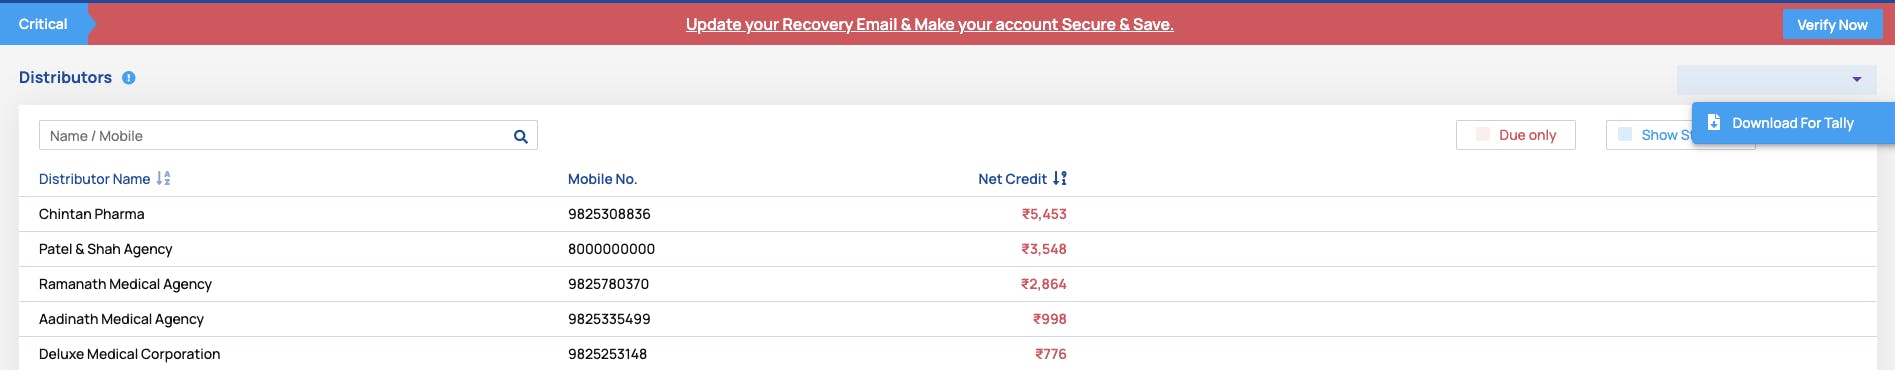Screen dimensions: 1895x370
Task: Sort by Distributor Name A-Z icon
Action: coord(164,179)
